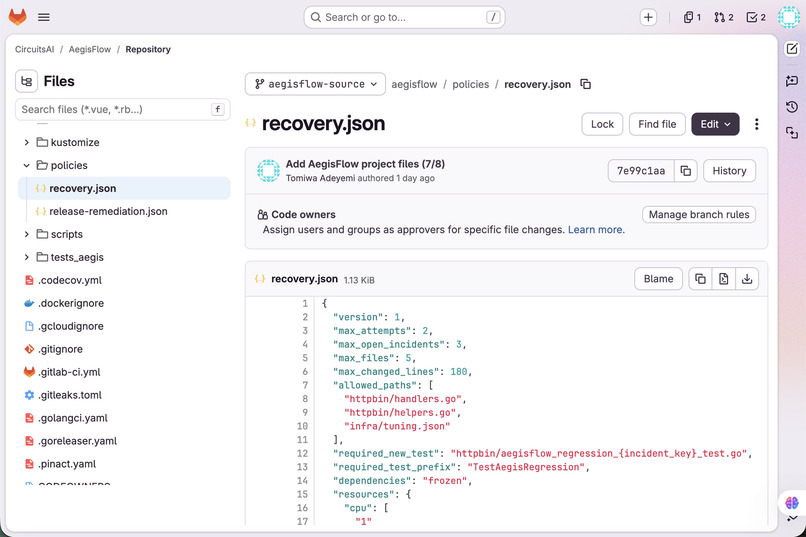Navigate to aegisflow path segment

(414, 84)
